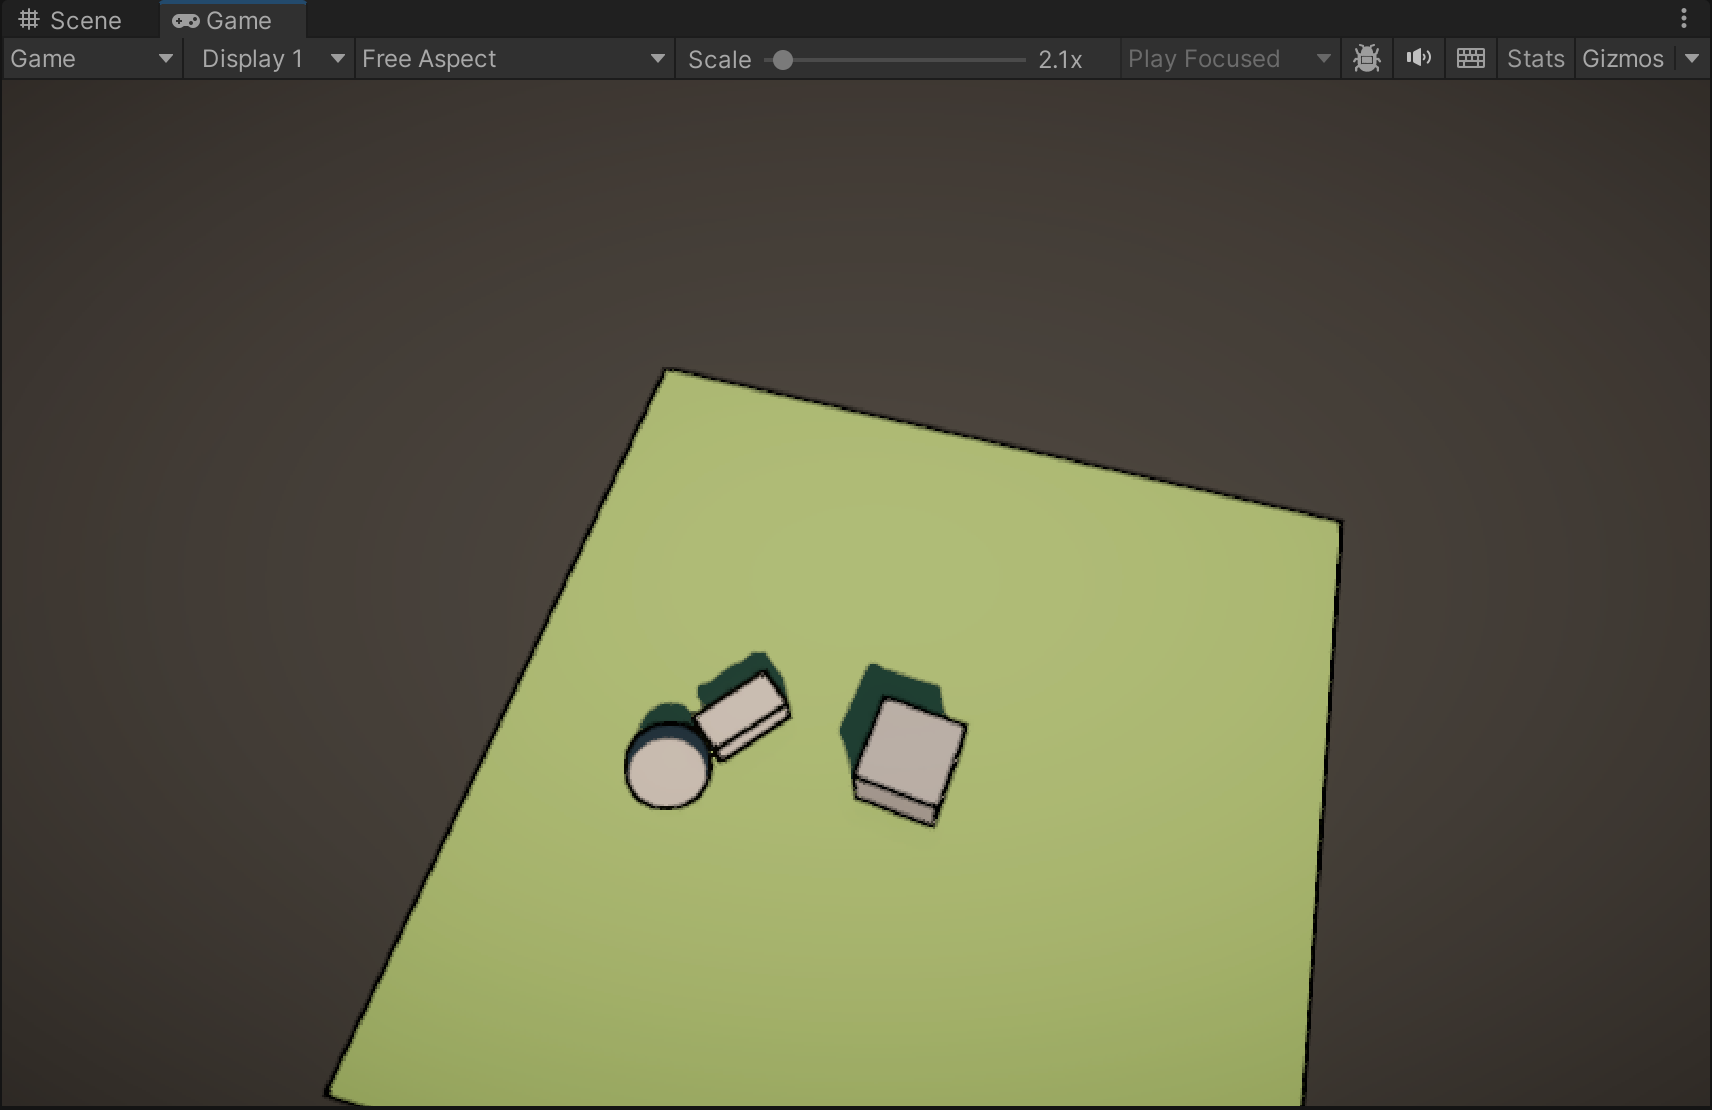Open the Game view type dropdown
Screen dimensions: 1712x1110
click(91, 59)
